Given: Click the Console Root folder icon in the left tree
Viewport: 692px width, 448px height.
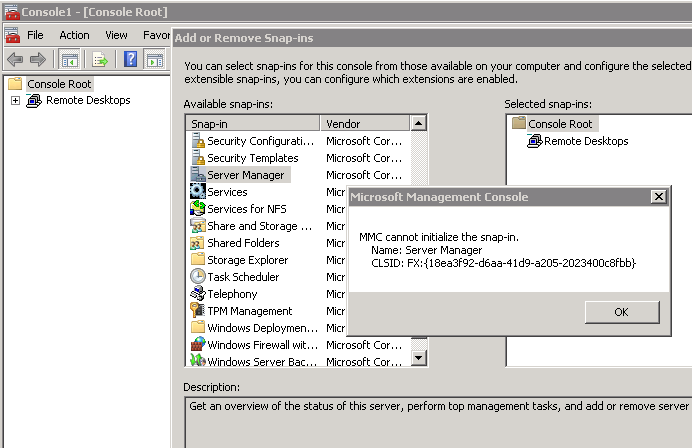Looking at the screenshot, I should point(15,83).
